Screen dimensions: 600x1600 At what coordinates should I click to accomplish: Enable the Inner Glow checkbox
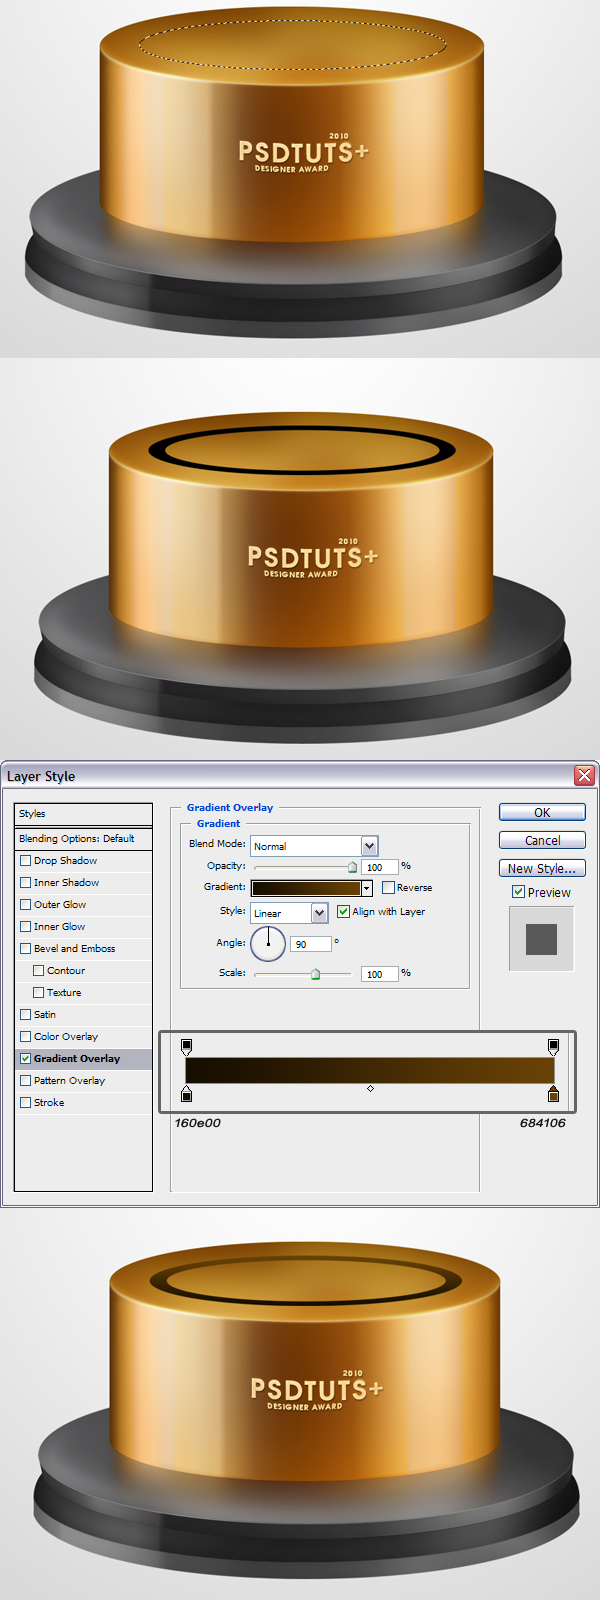[26, 926]
